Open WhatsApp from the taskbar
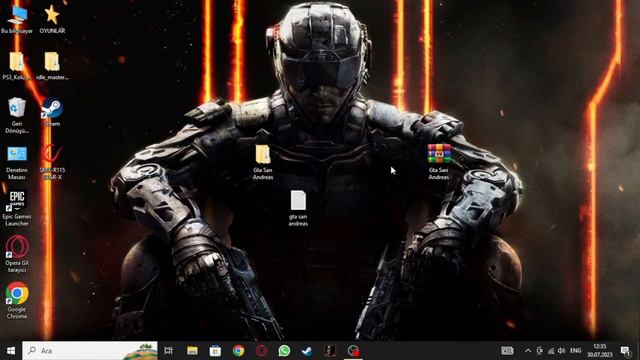The image size is (640, 360). click(284, 351)
